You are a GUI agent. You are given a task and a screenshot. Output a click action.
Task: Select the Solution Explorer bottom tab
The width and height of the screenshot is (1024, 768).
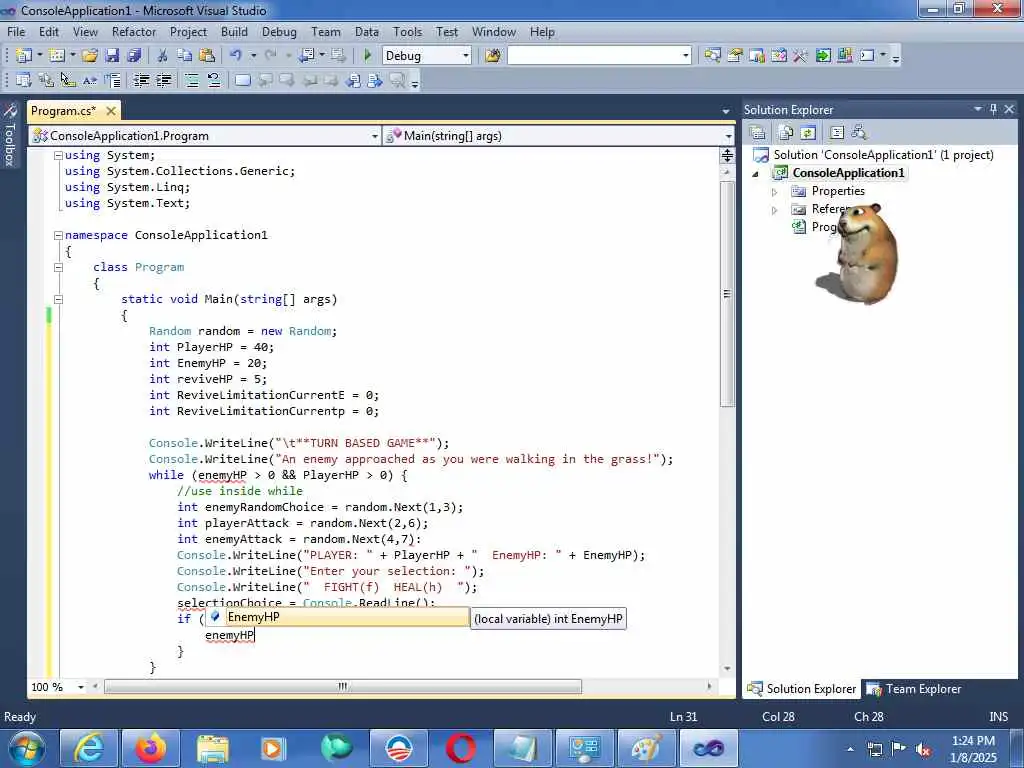click(802, 689)
